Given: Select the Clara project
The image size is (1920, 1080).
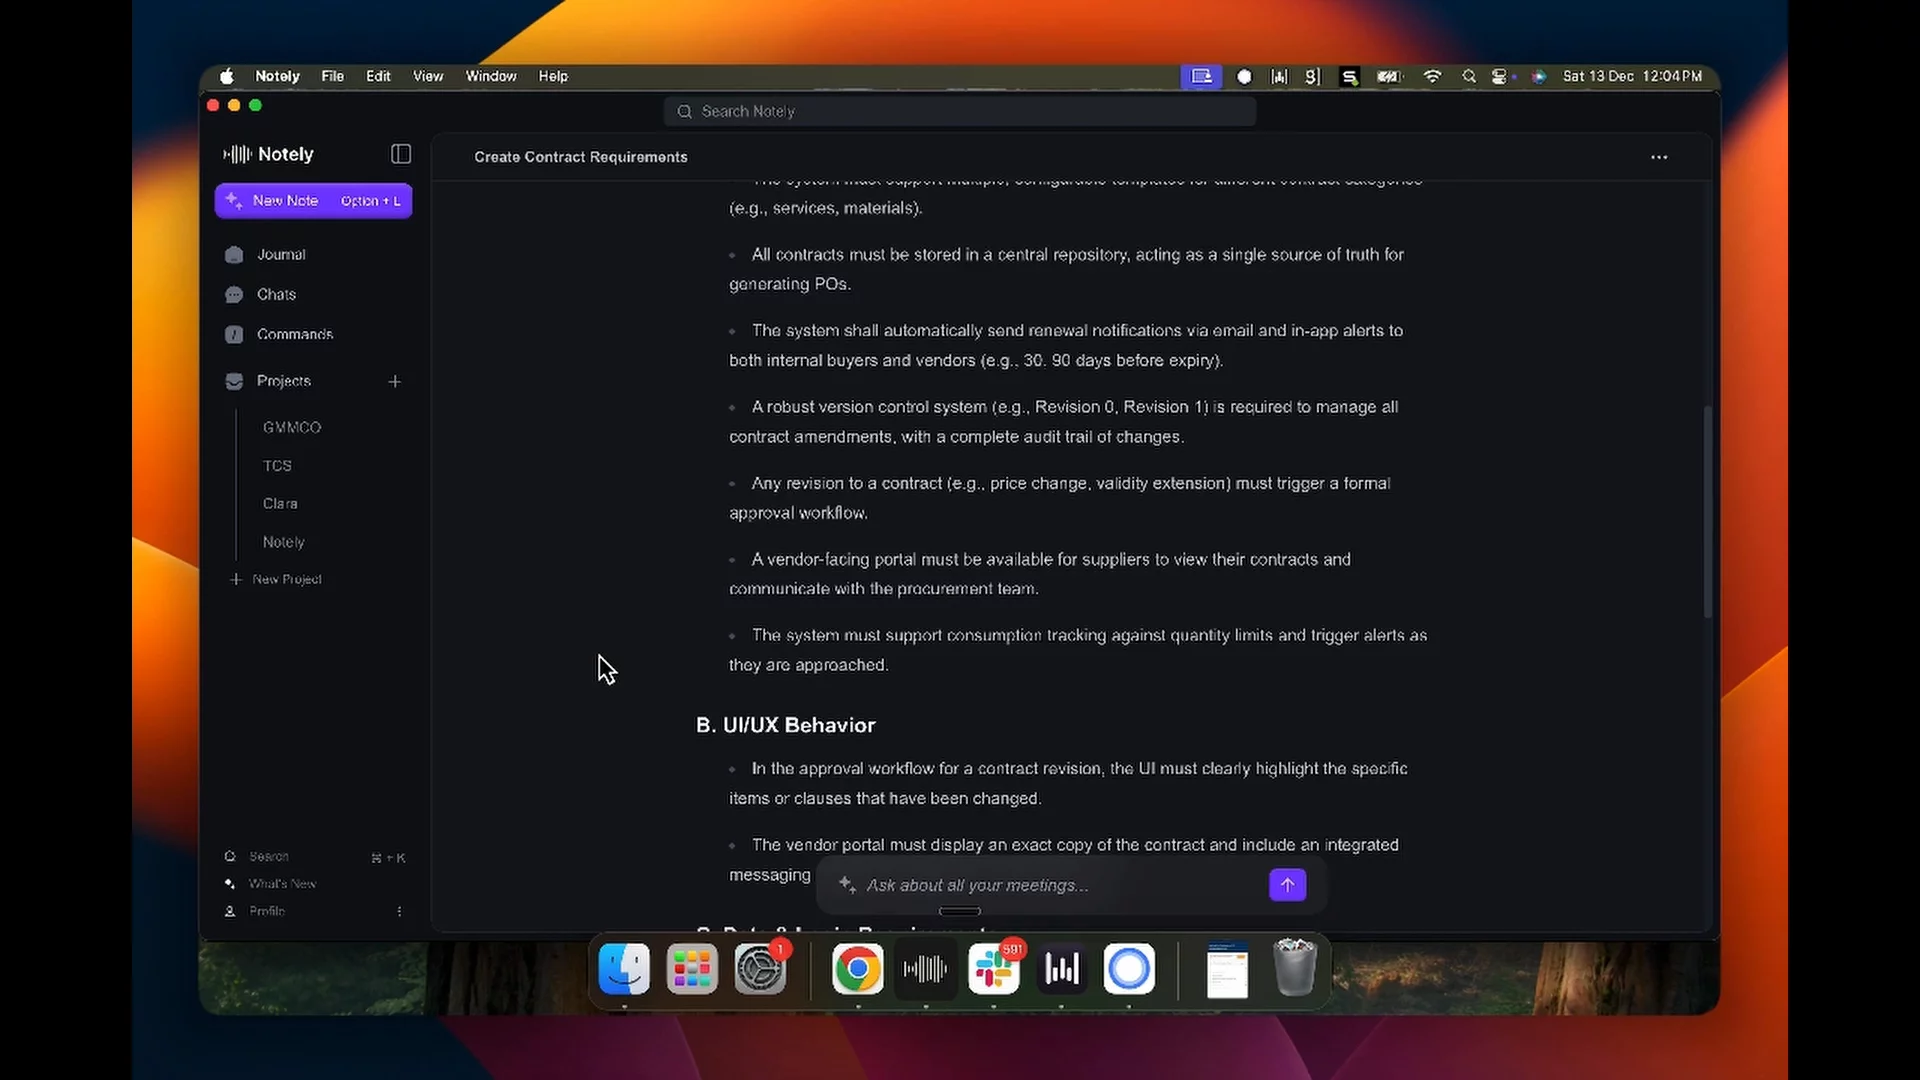Looking at the screenshot, I should coord(280,504).
